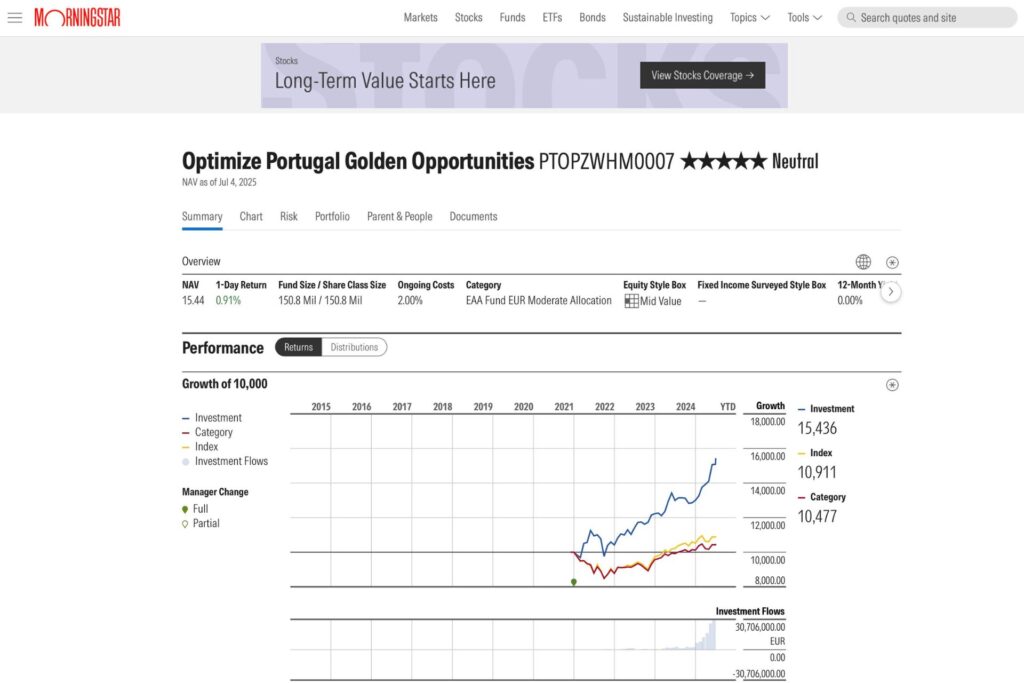This screenshot has width=1024, height=683.
Task: Expand the Tools dropdown
Action: [x=804, y=18]
